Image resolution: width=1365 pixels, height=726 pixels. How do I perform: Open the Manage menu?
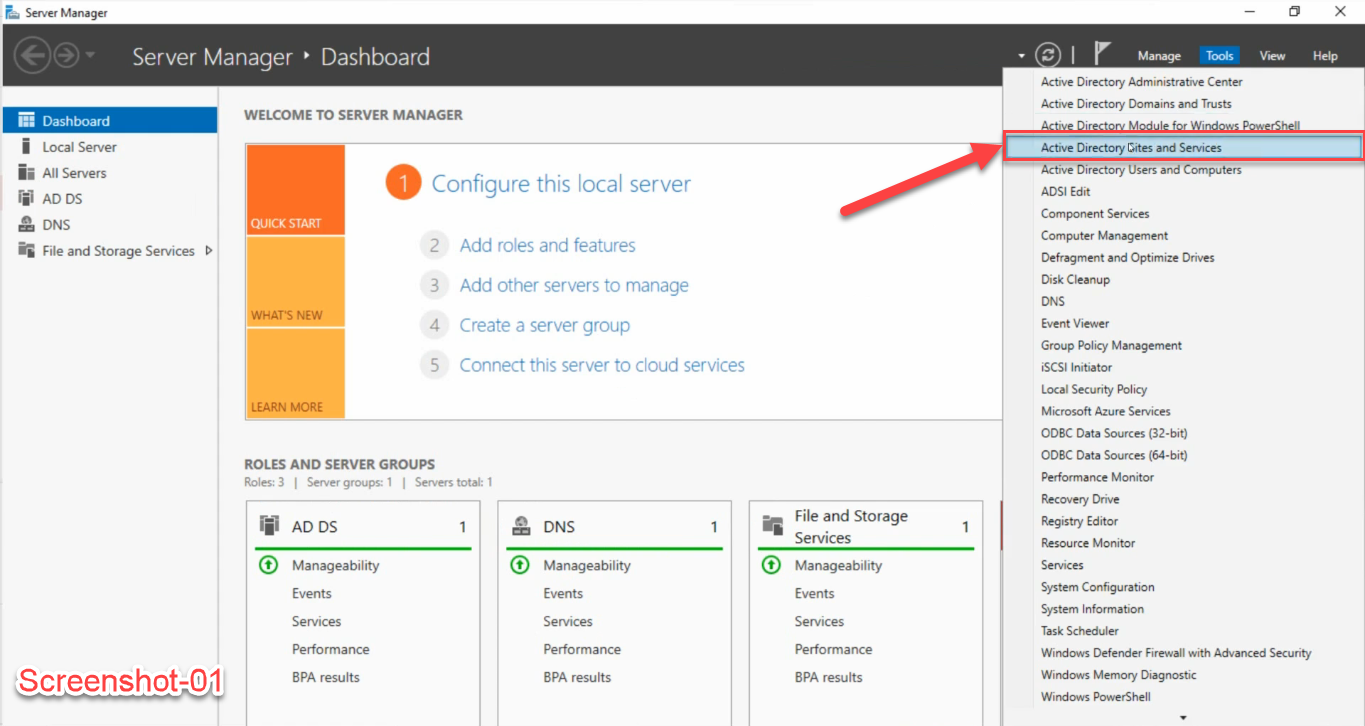point(1159,56)
